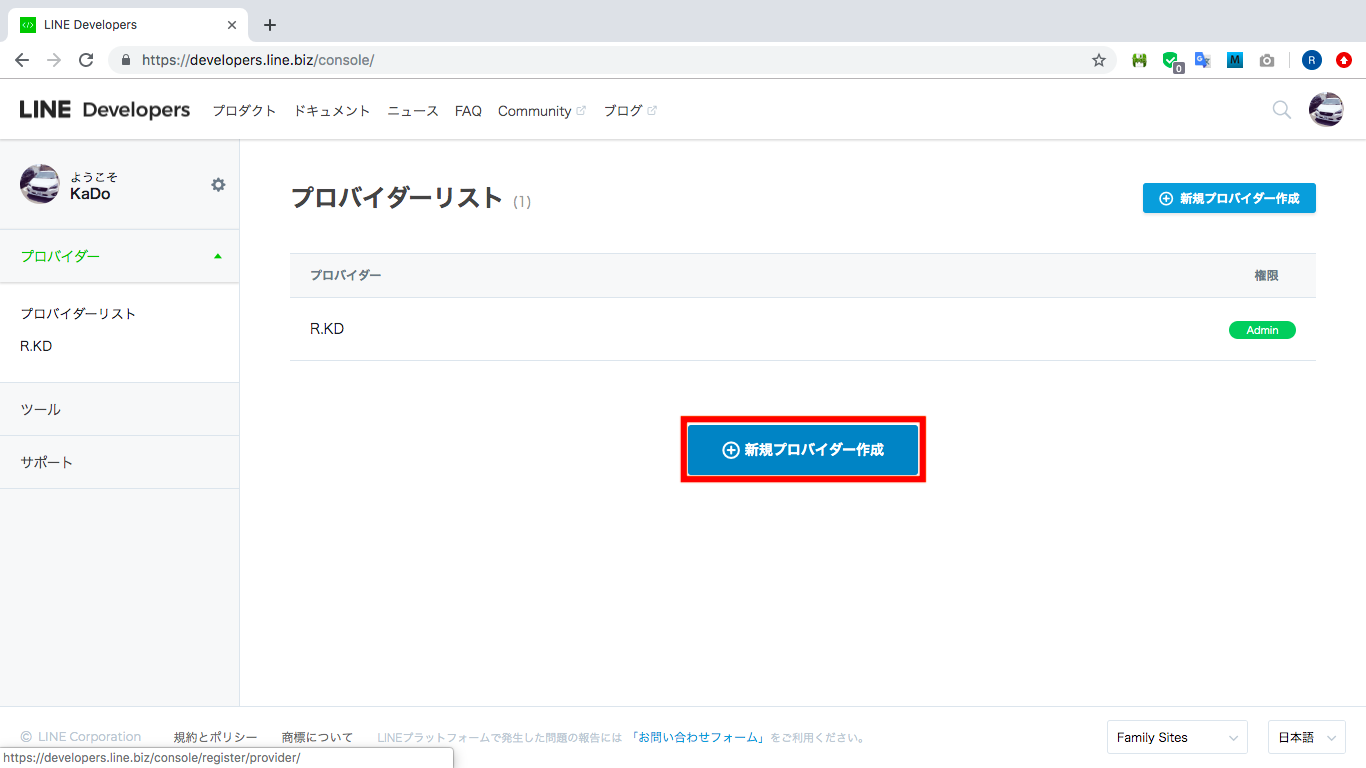The width and height of the screenshot is (1366, 768).
Task: Open the プロダクト menu
Action: tap(244, 111)
